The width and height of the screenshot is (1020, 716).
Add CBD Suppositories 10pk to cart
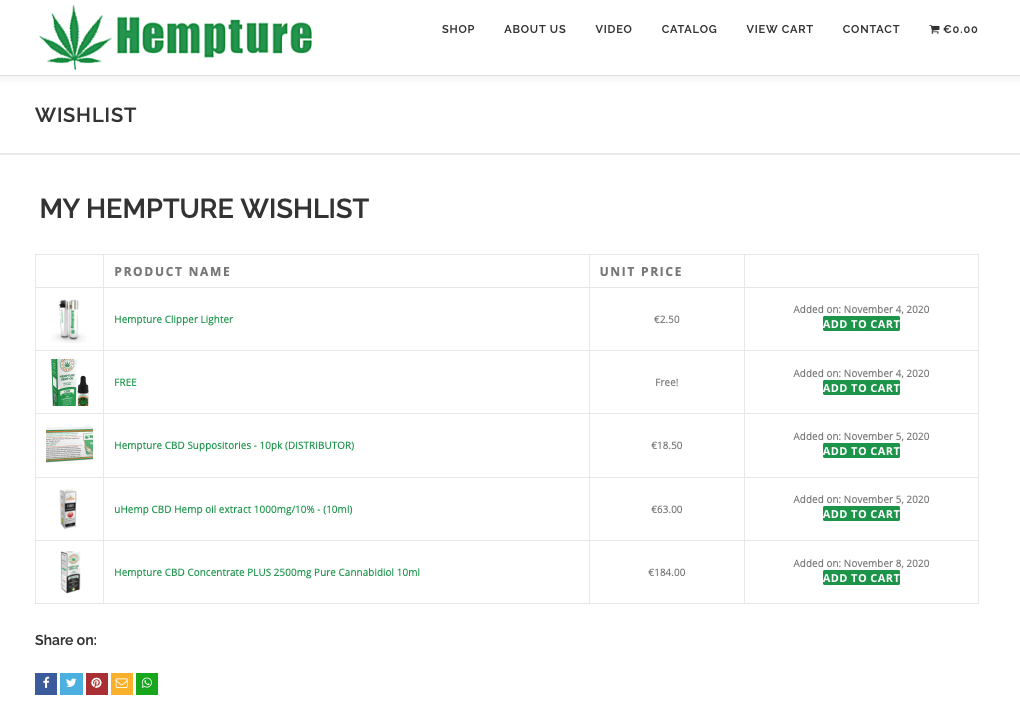(x=861, y=451)
